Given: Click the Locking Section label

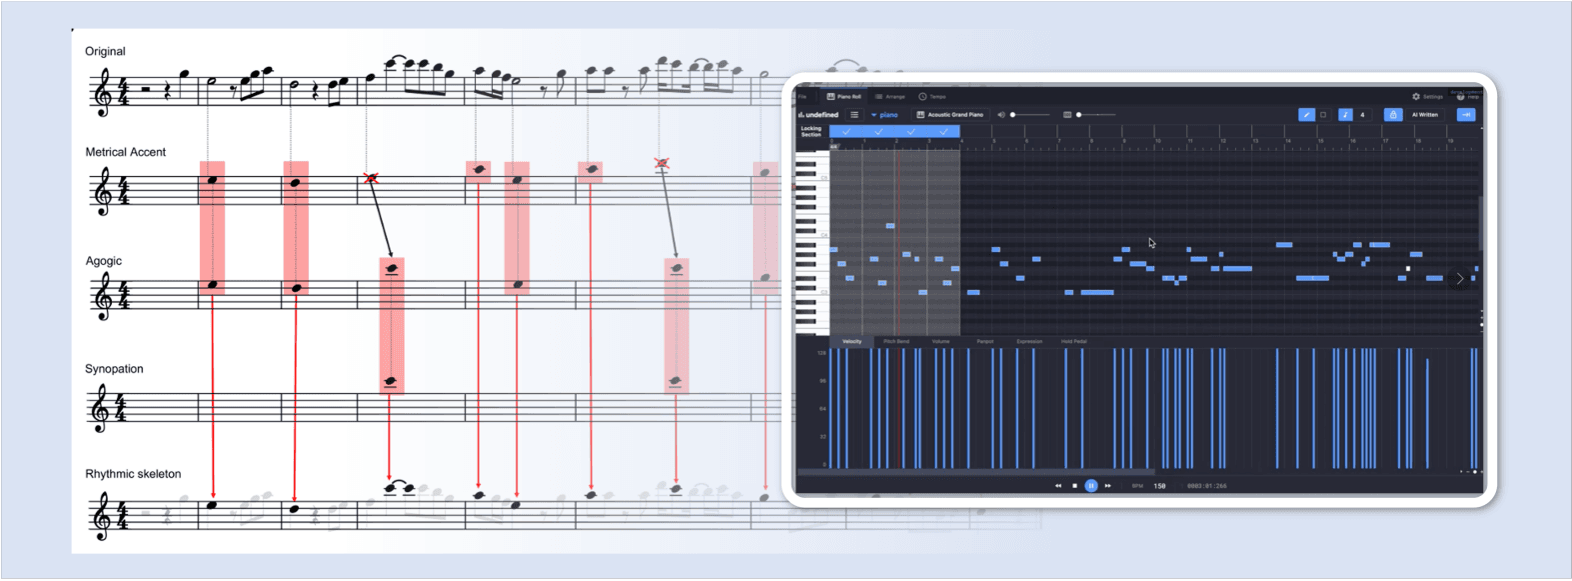Looking at the screenshot, I should point(811,131).
